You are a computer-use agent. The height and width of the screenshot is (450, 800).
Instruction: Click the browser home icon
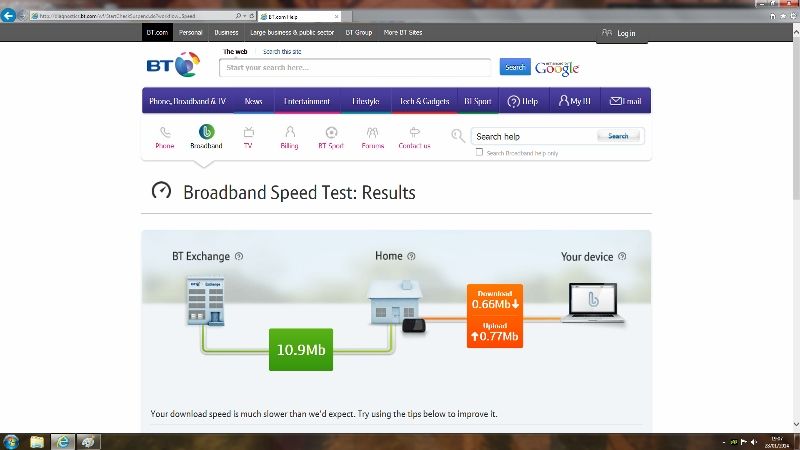(x=773, y=16)
